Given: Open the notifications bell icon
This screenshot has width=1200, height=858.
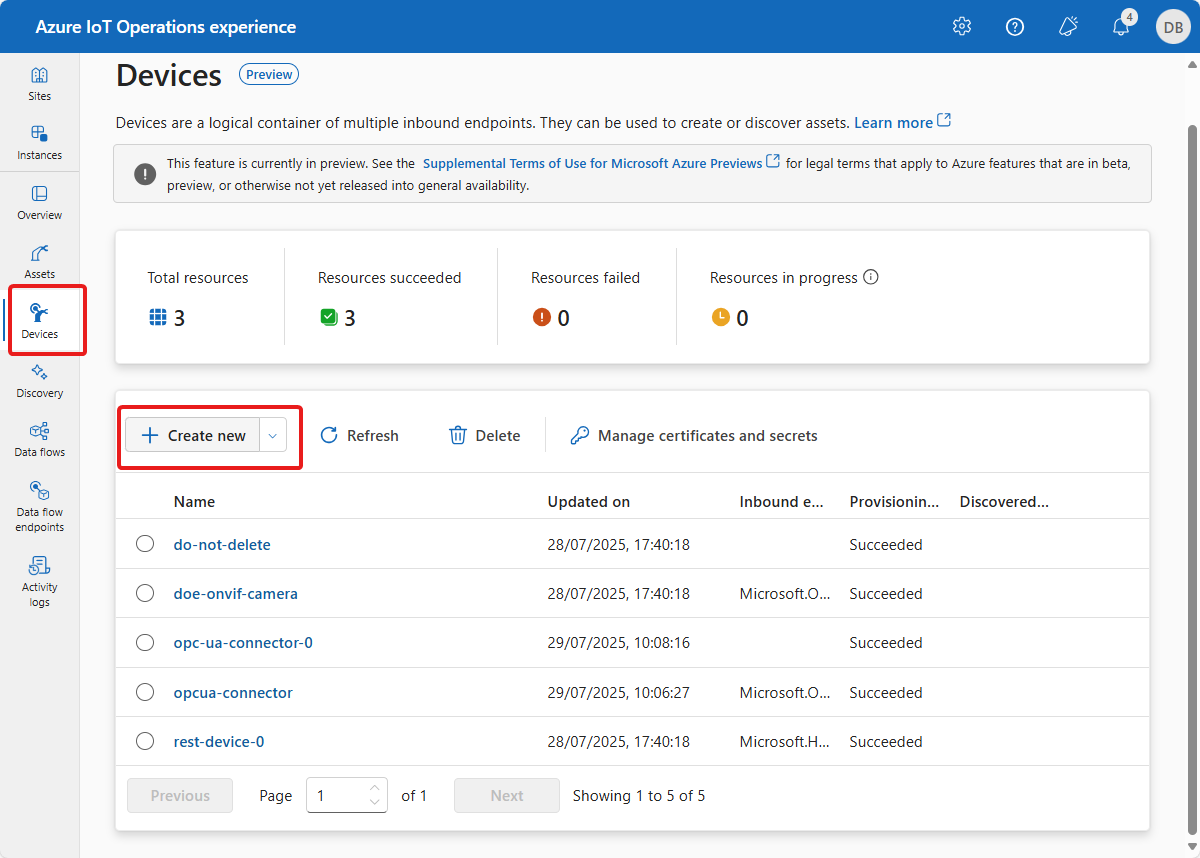Looking at the screenshot, I should (x=1121, y=27).
